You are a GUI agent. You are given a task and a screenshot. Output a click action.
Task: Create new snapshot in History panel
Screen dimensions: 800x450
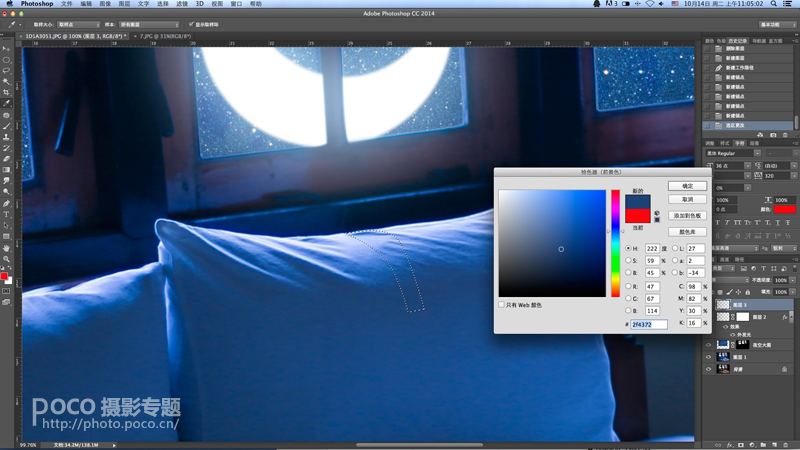point(773,135)
